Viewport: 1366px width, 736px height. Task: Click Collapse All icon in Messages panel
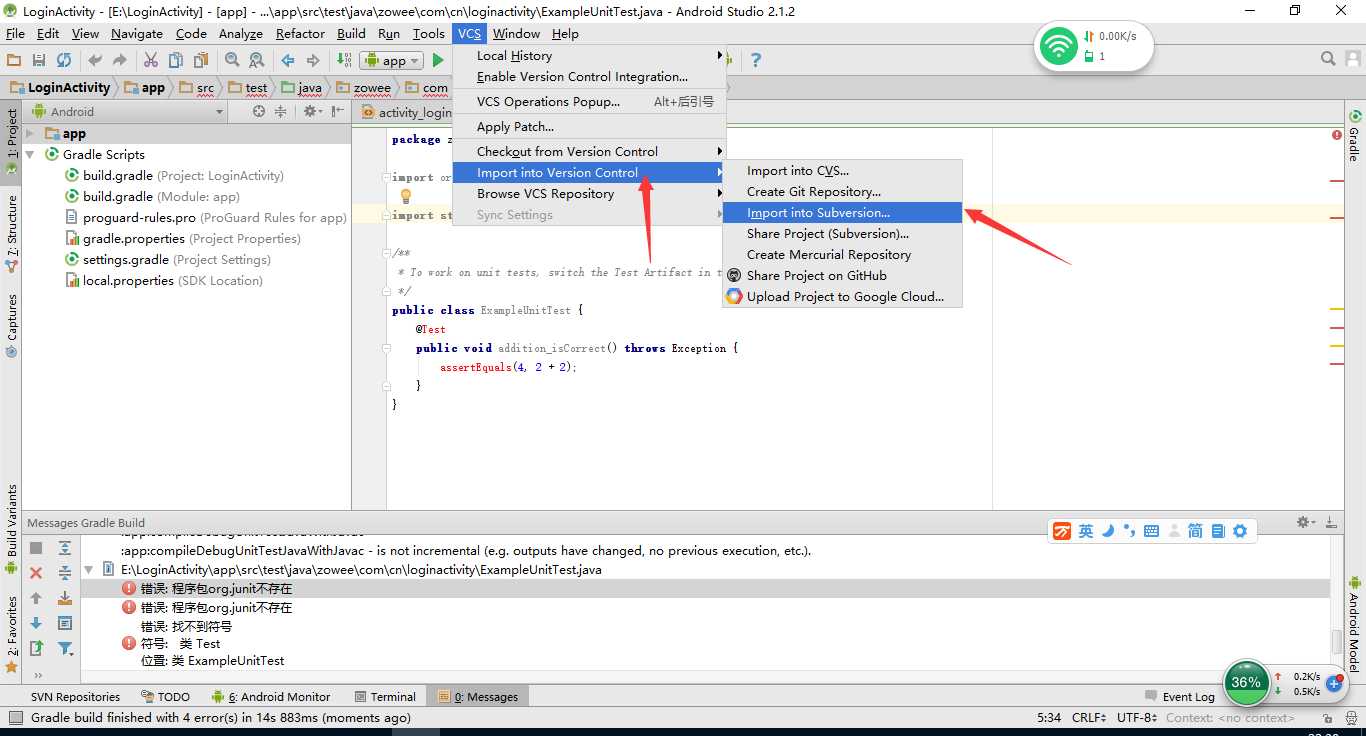[65, 573]
